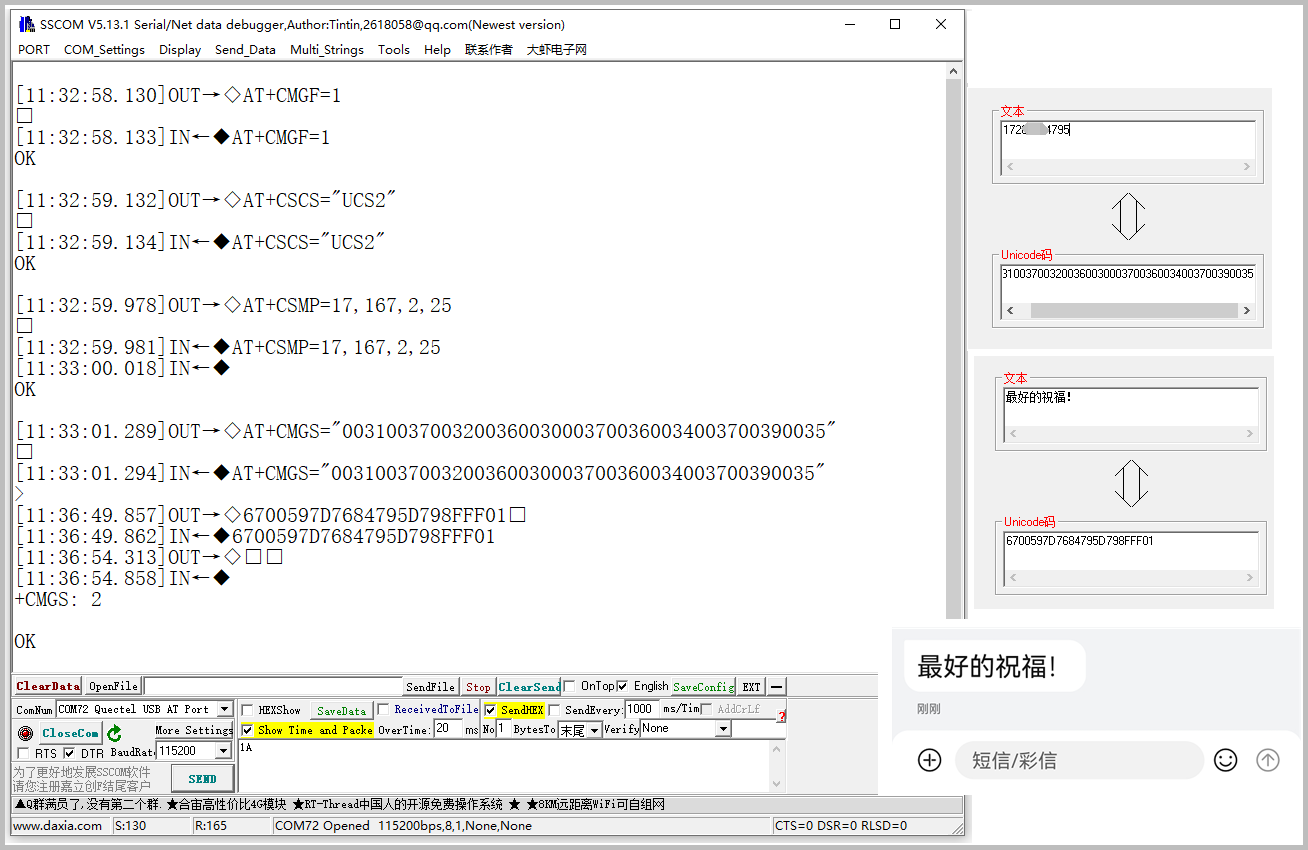Click the lower double-arrow convert icon
The width and height of the screenshot is (1308, 850).
coord(1130,483)
